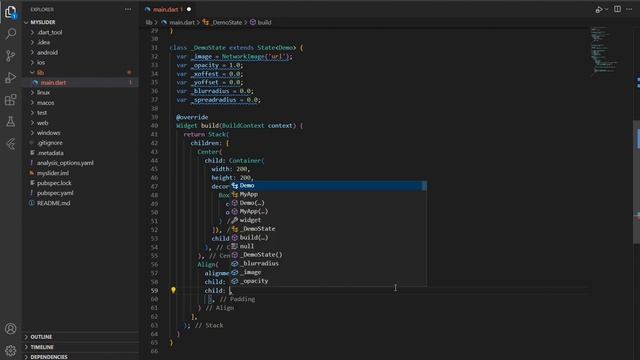Screen dimensions: 640x360
Task: Place cursor on line 59 child:
Action: tap(215, 291)
